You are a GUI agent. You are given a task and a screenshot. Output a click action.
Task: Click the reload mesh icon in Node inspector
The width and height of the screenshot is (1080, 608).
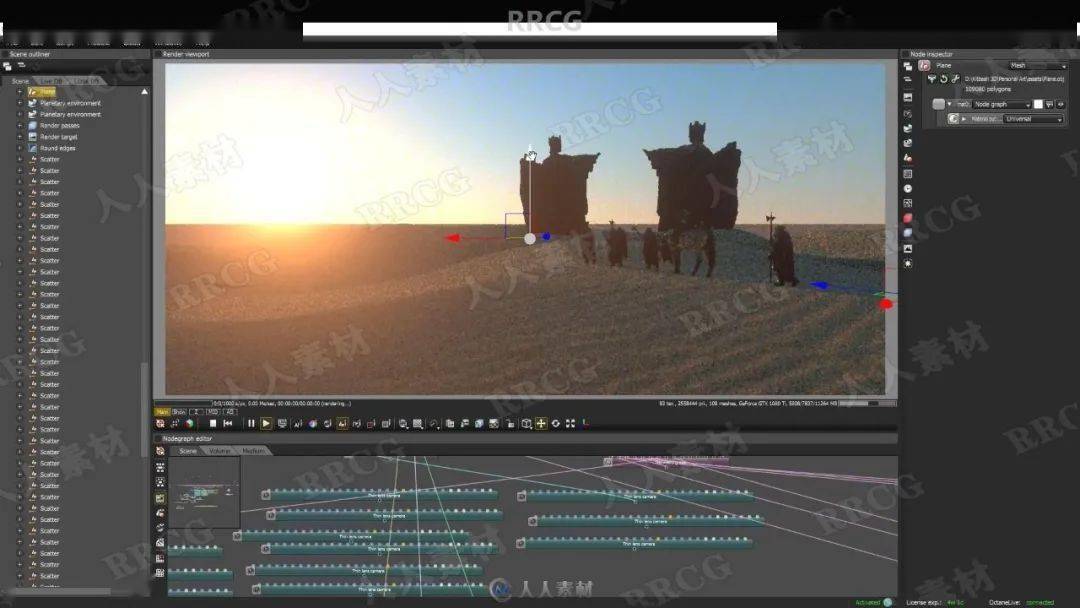tap(944, 78)
